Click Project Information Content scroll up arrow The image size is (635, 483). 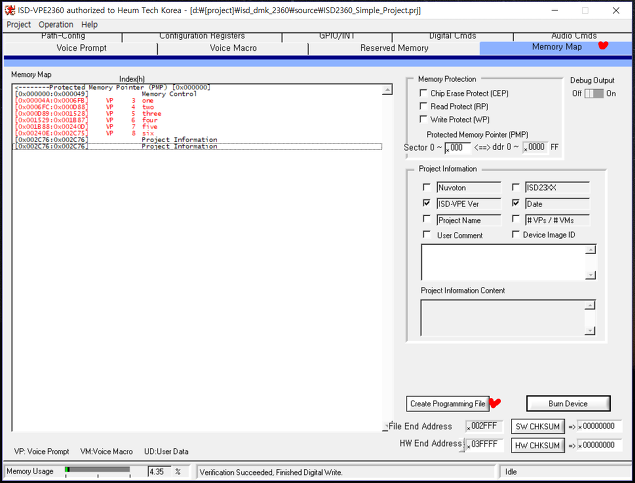[590, 305]
